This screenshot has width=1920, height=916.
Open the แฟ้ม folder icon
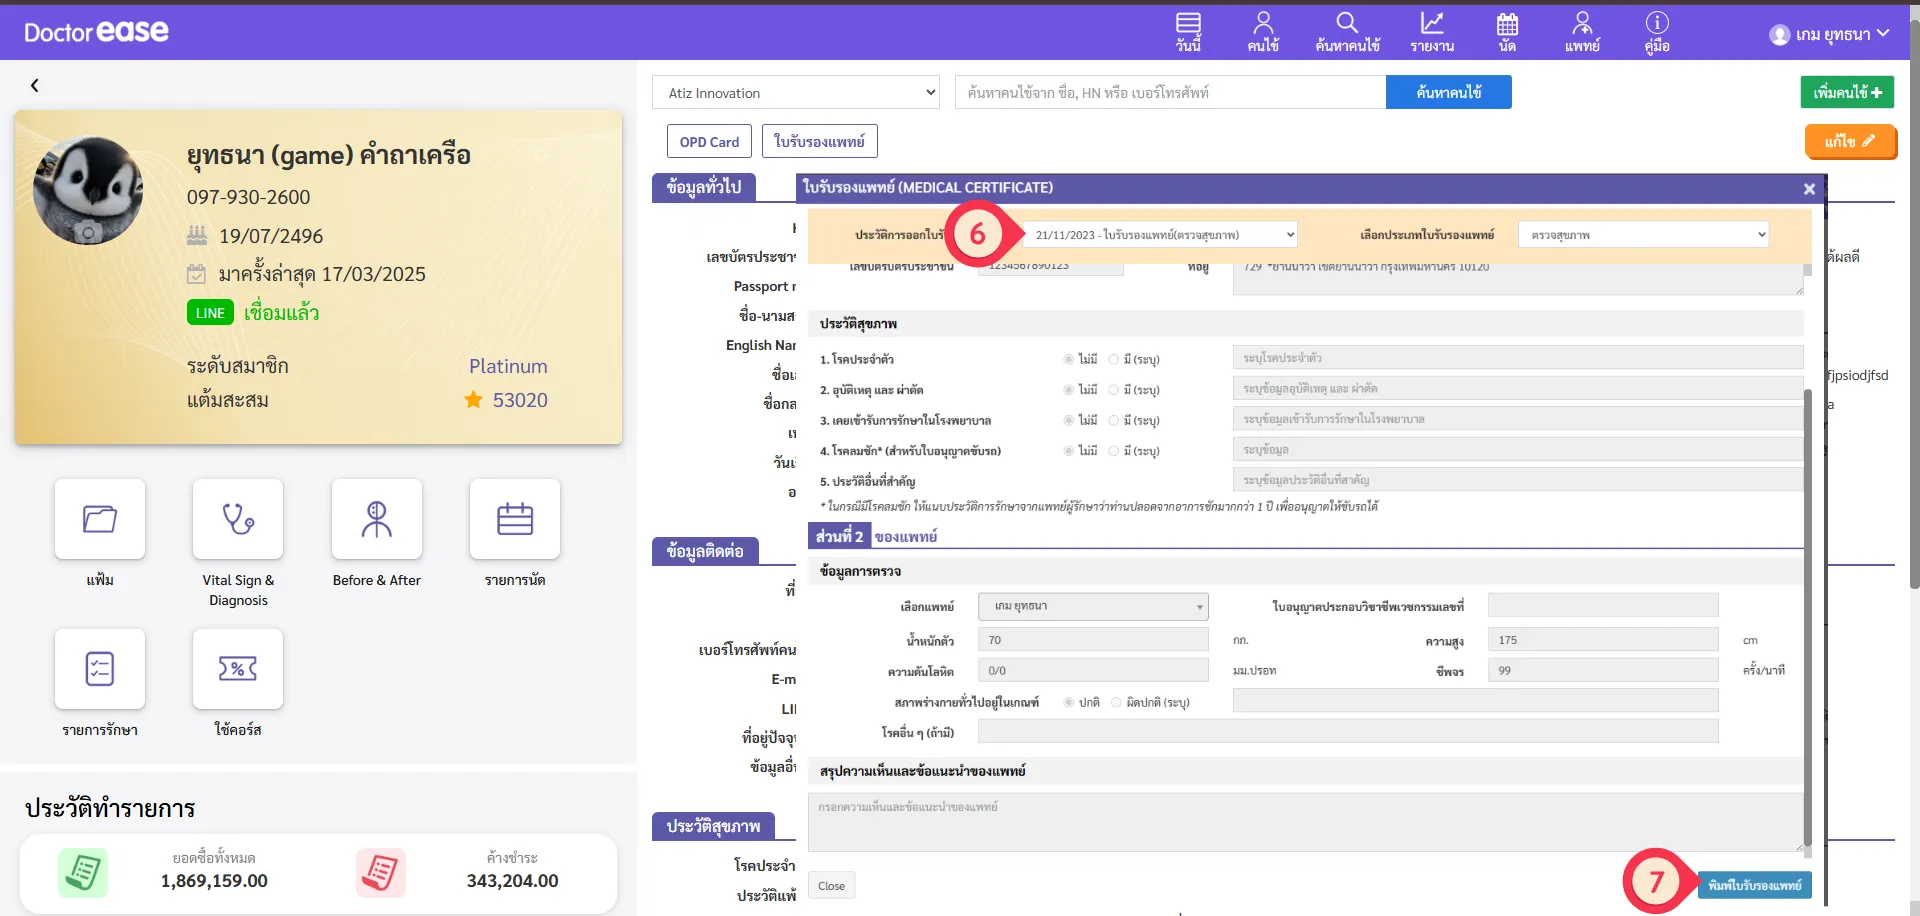[100, 519]
